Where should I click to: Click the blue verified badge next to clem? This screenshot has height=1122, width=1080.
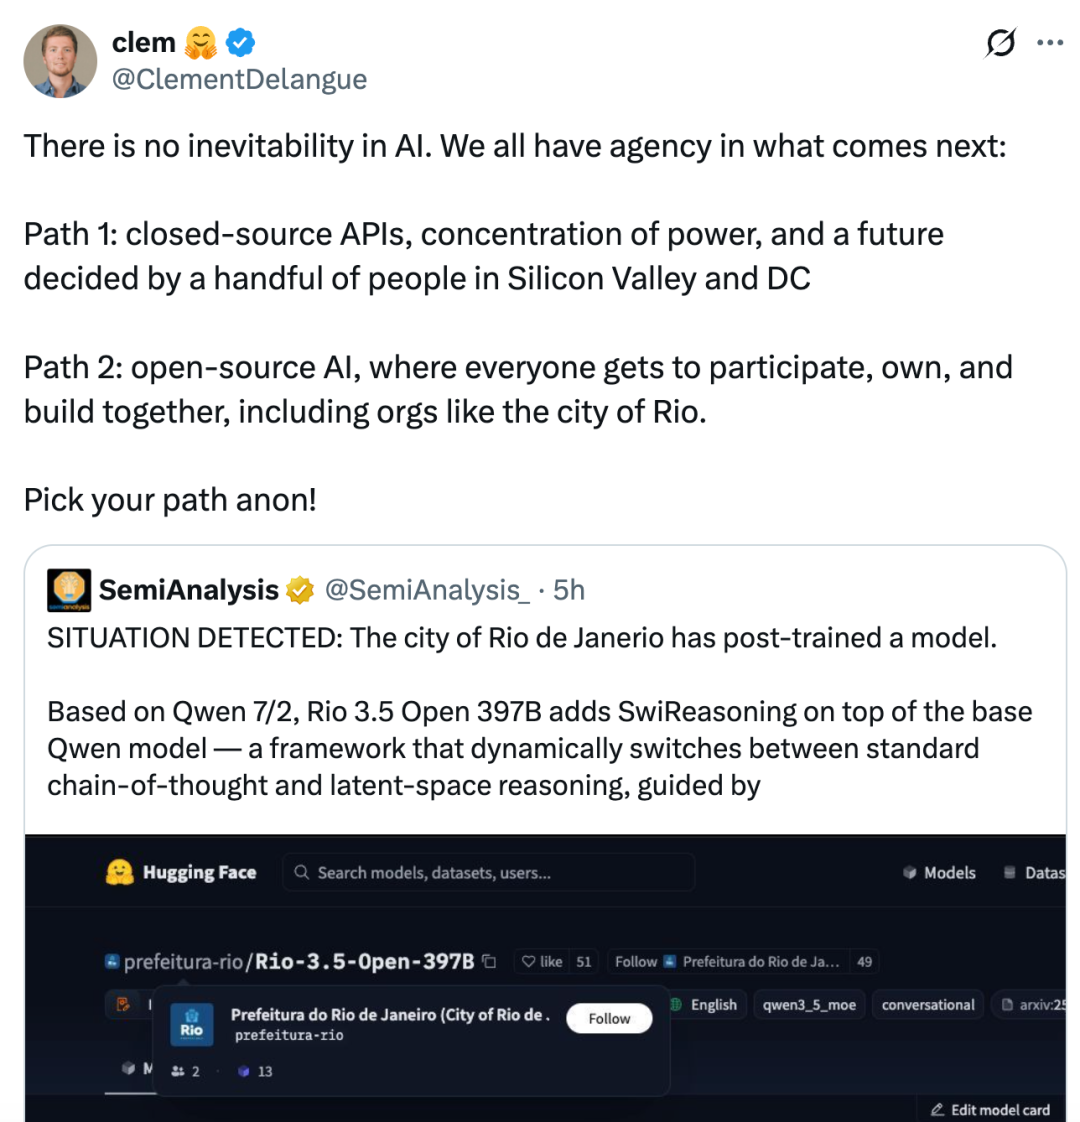240,43
